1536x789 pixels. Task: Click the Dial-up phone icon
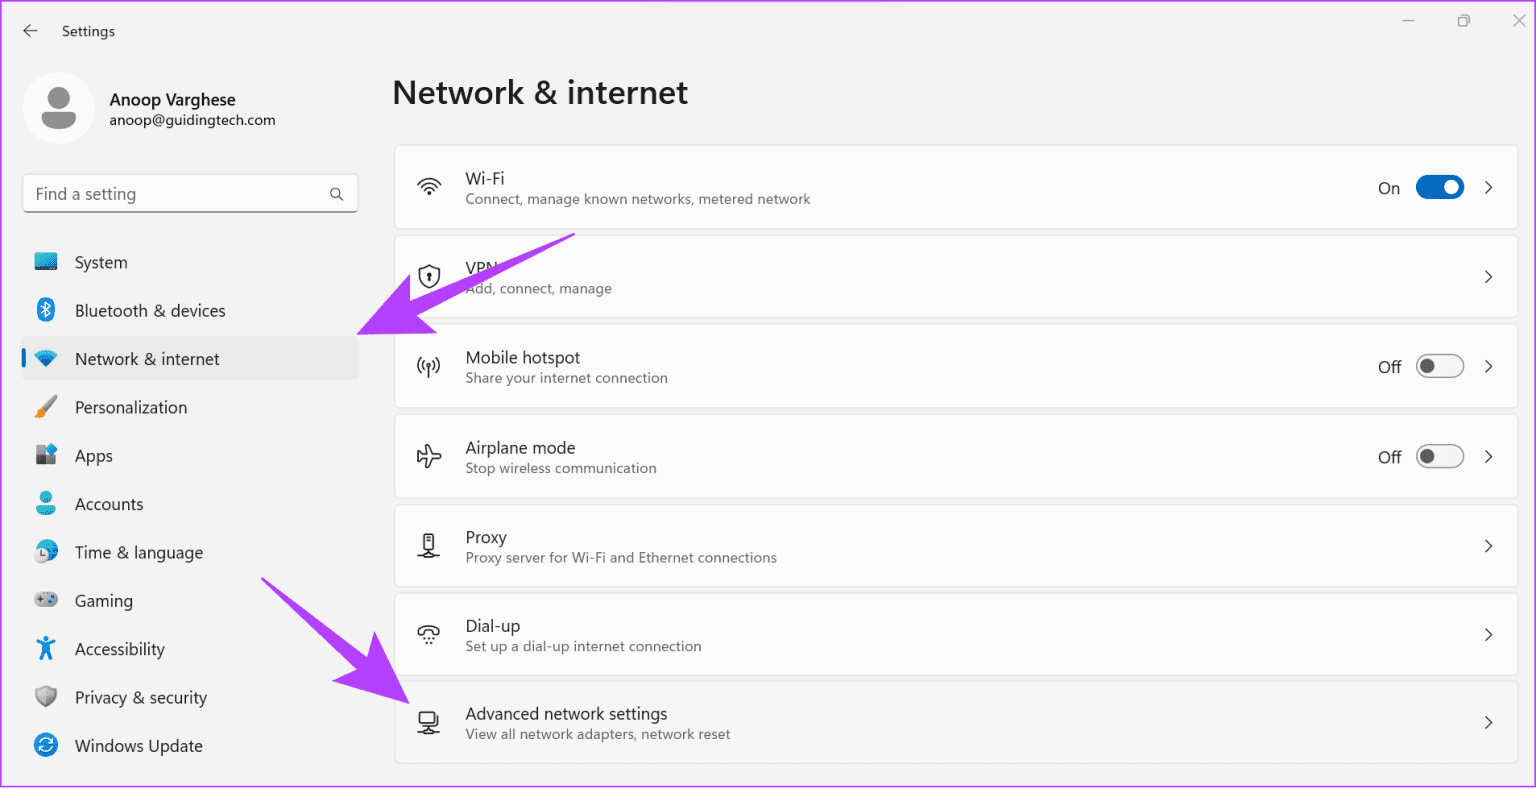tap(429, 635)
